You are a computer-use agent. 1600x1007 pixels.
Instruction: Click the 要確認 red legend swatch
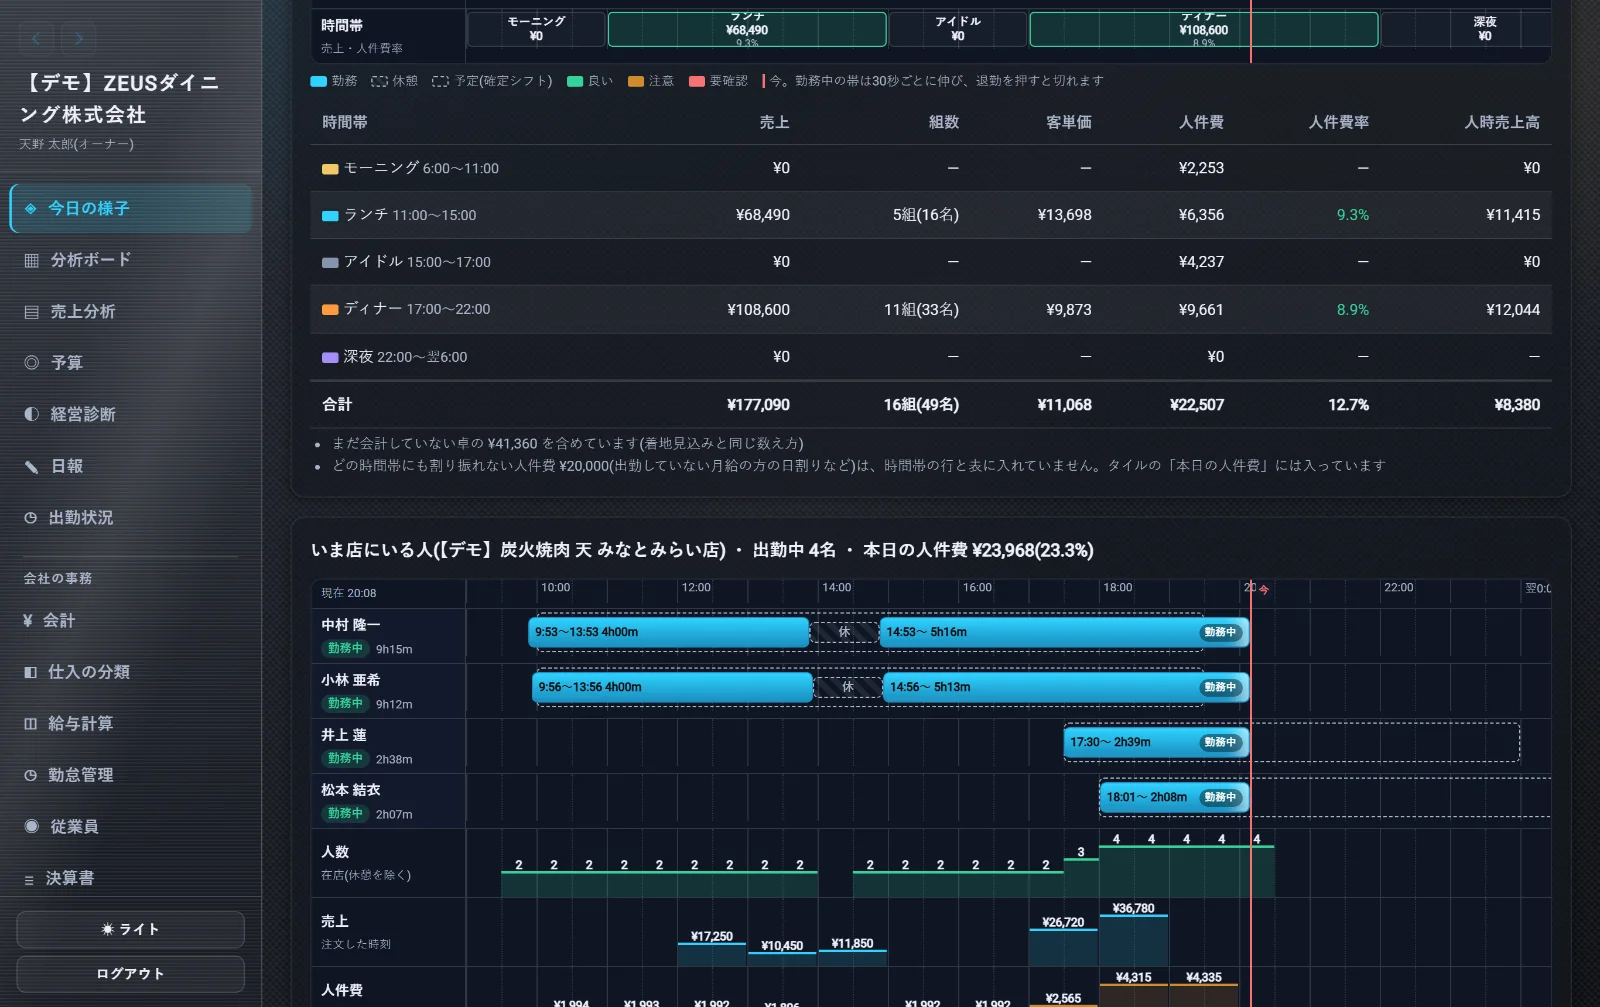coord(697,81)
